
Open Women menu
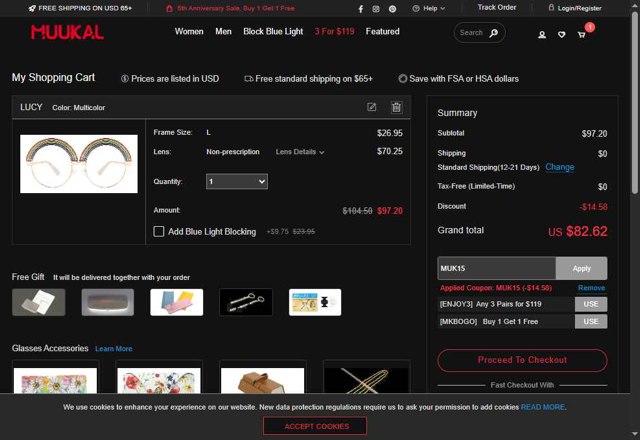point(189,31)
